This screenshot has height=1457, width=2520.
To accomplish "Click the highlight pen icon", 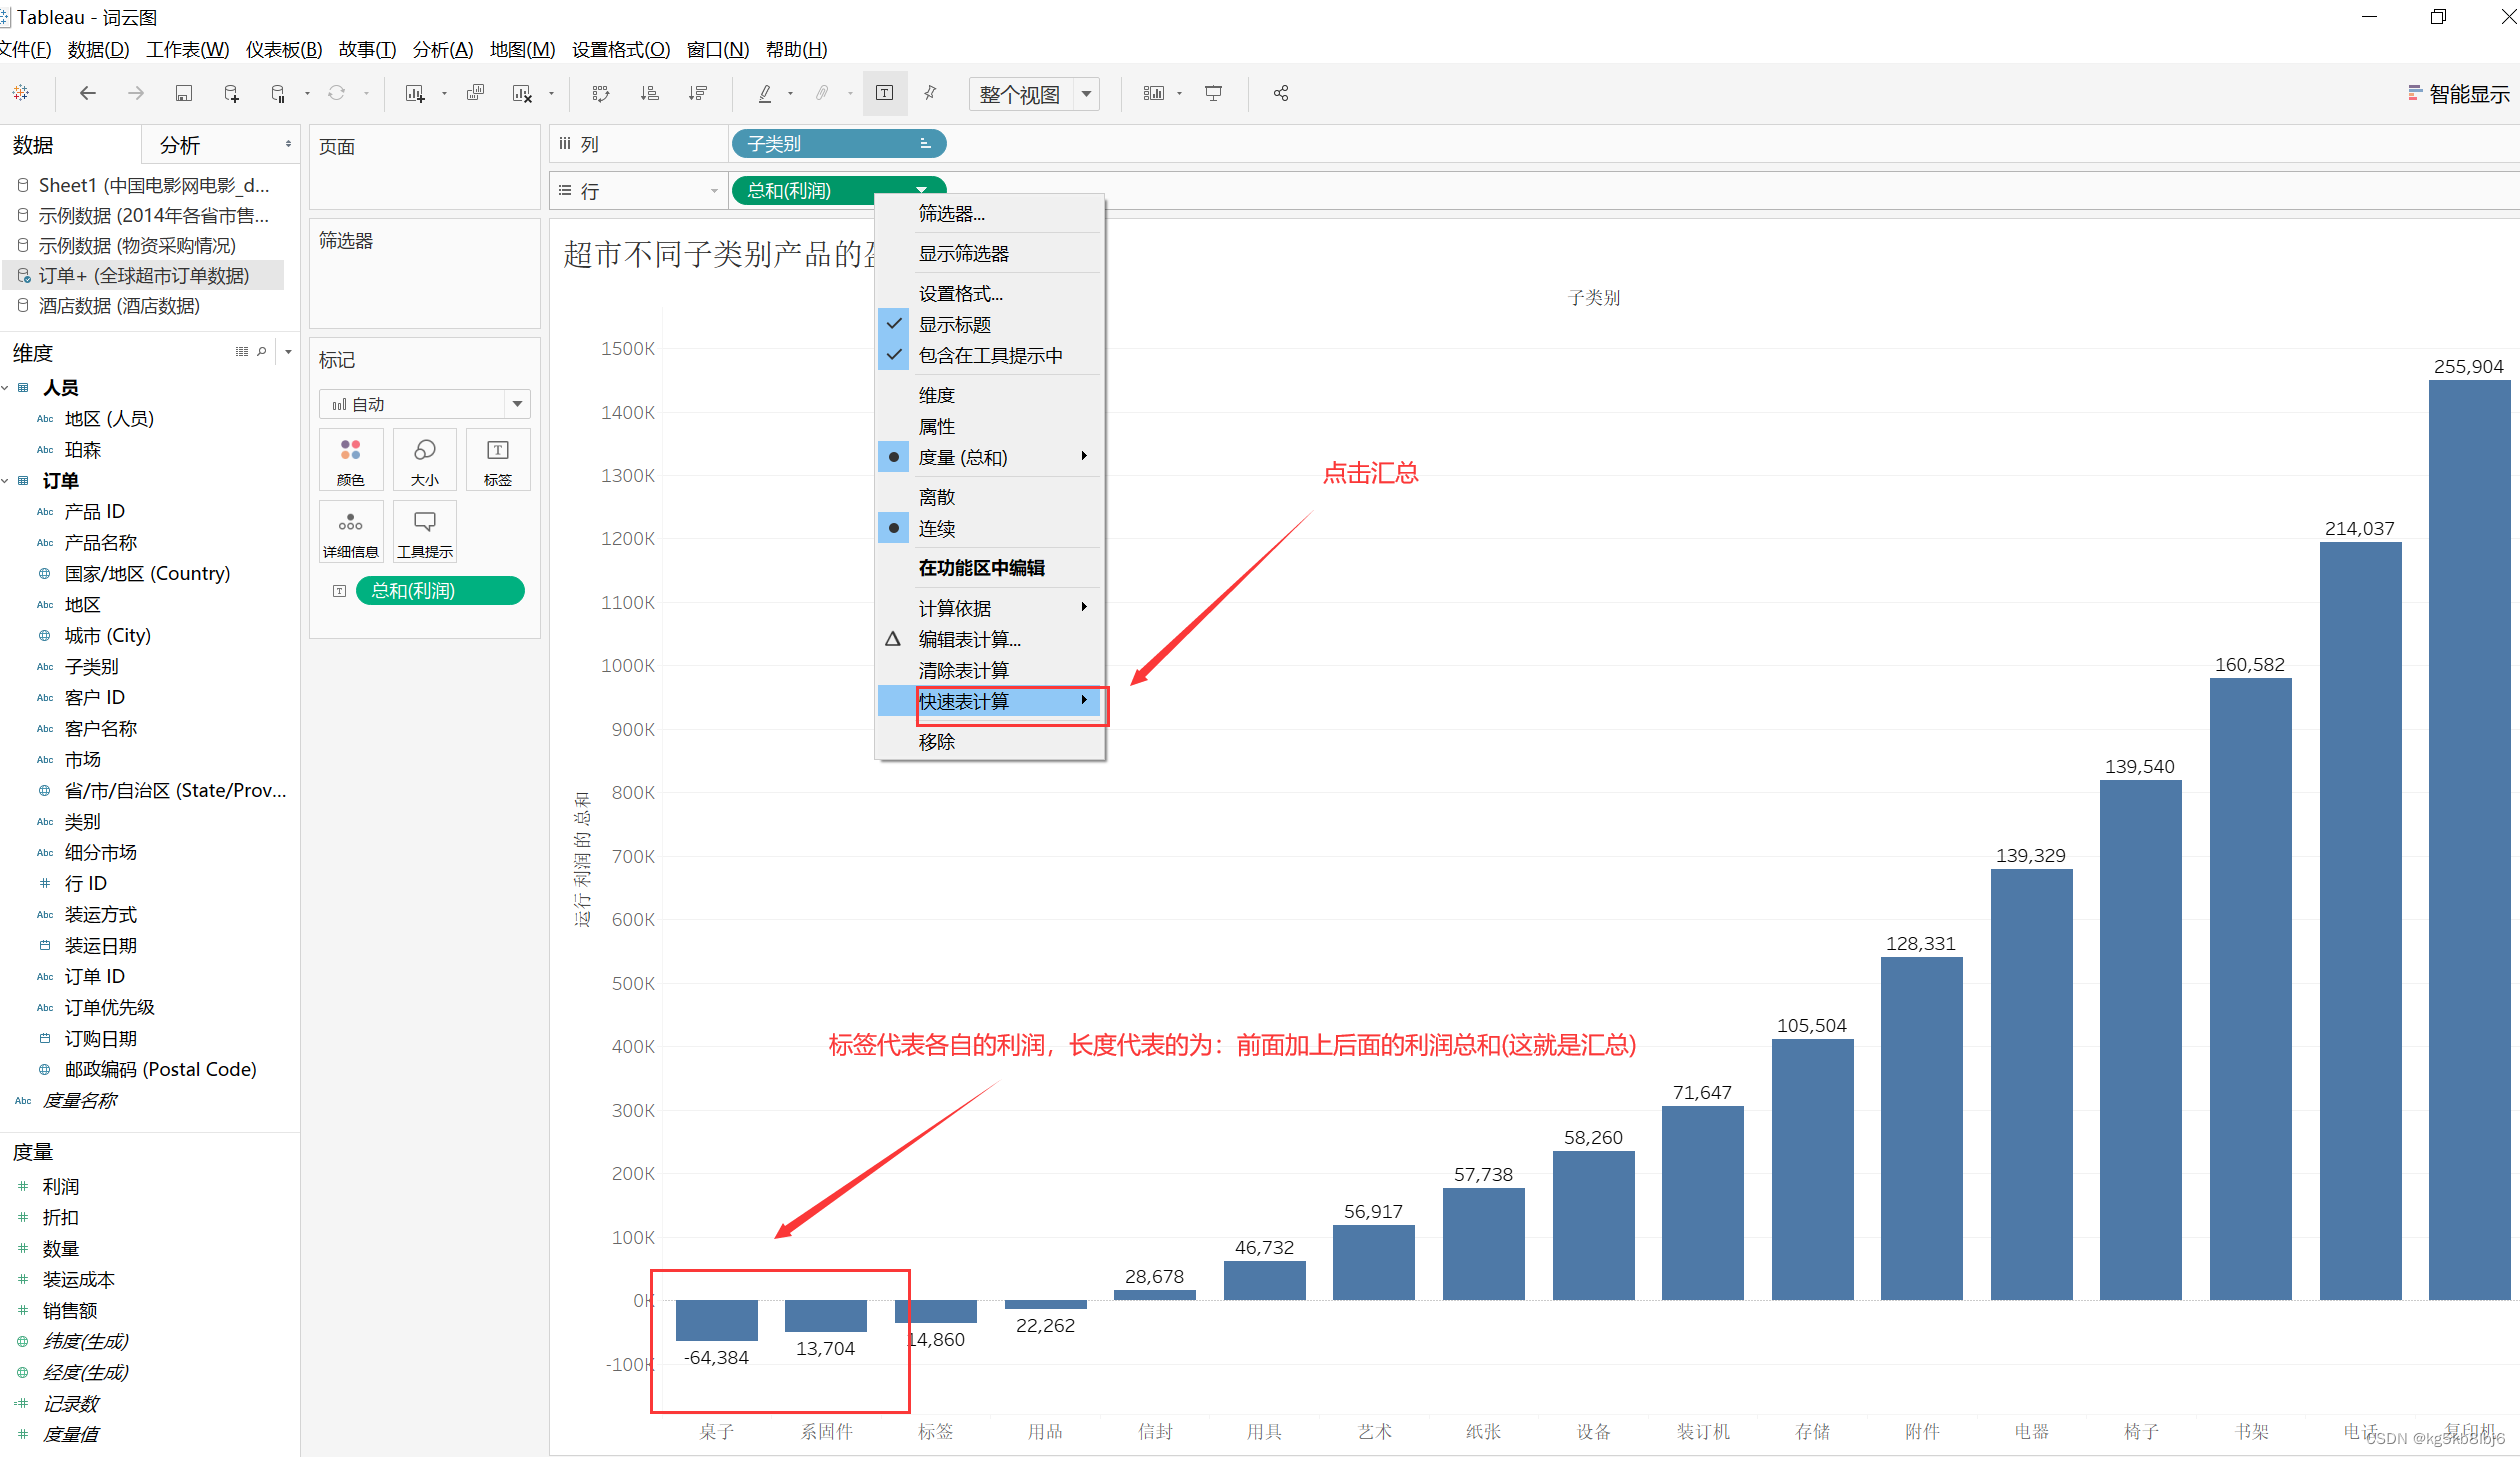I will [x=765, y=93].
